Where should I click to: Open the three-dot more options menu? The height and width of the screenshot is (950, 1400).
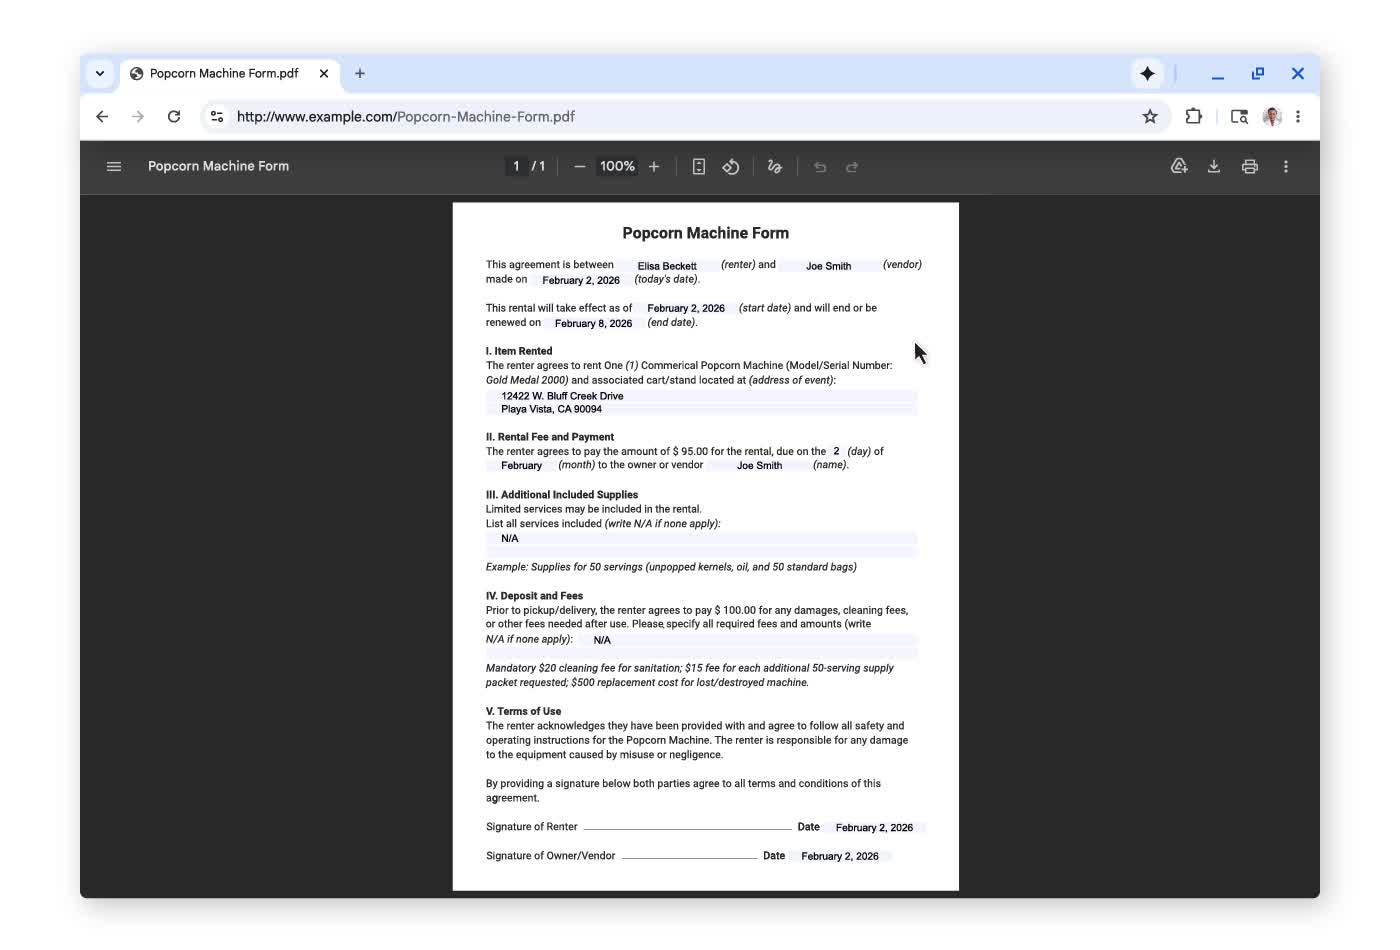[1286, 166]
